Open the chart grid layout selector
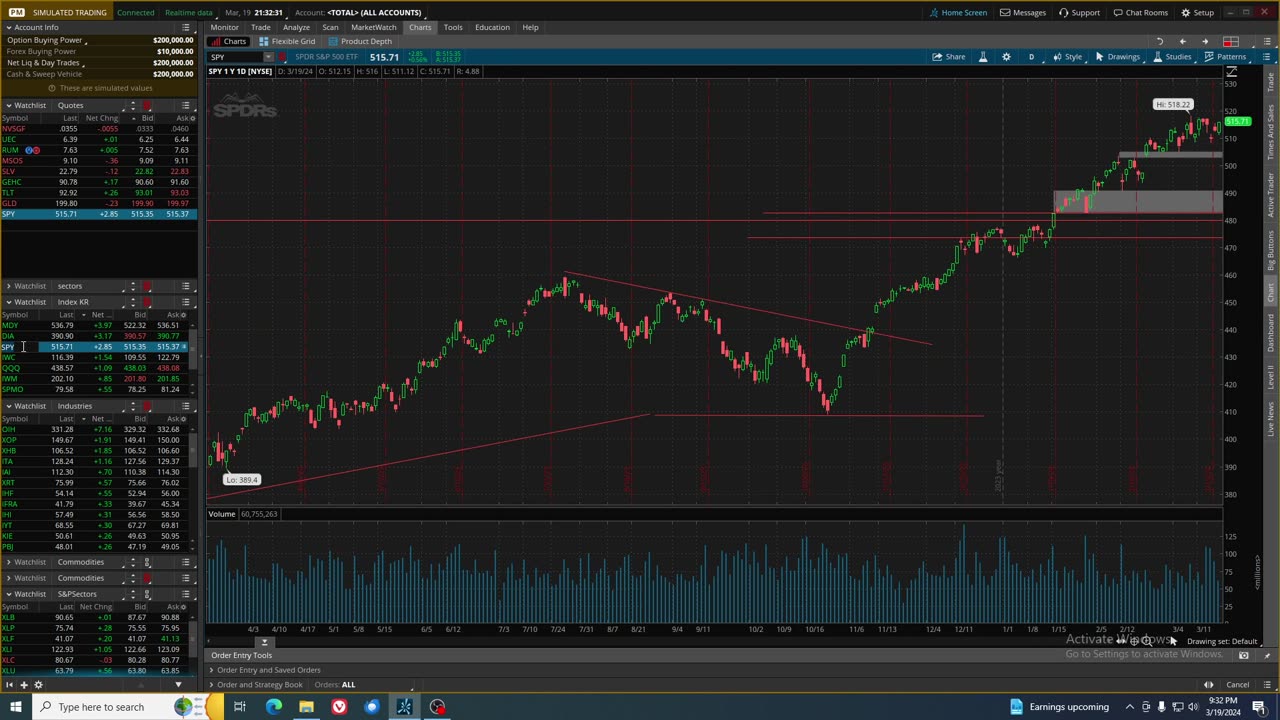This screenshot has height=720, width=1280. pyautogui.click(x=1231, y=42)
